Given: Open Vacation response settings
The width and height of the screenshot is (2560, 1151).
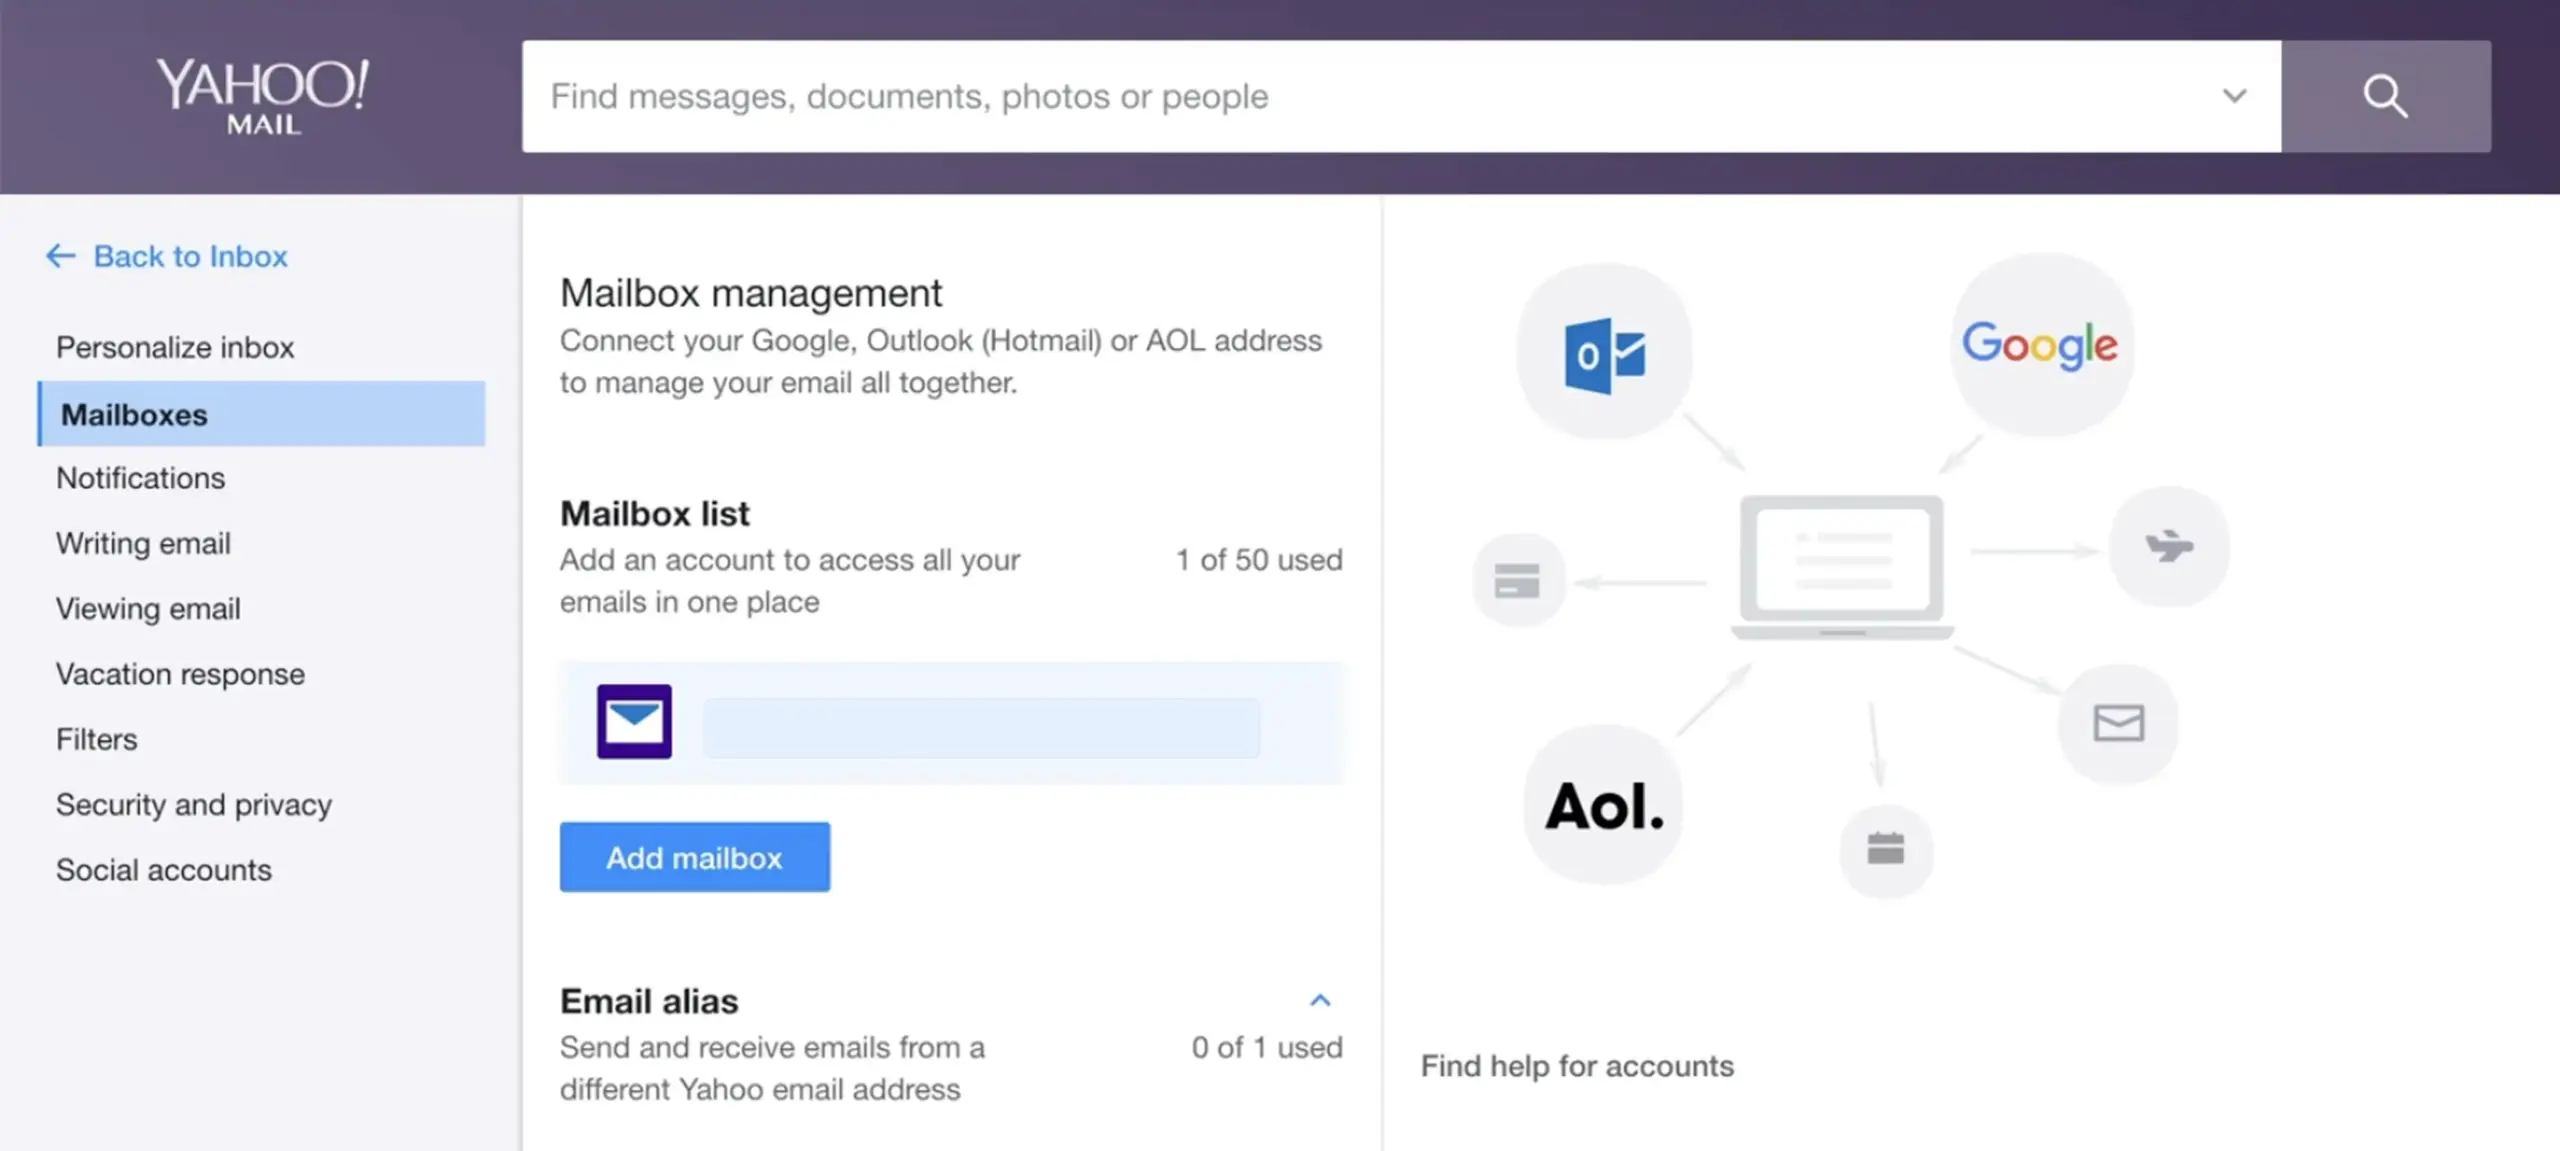Looking at the screenshot, I should click(x=180, y=674).
